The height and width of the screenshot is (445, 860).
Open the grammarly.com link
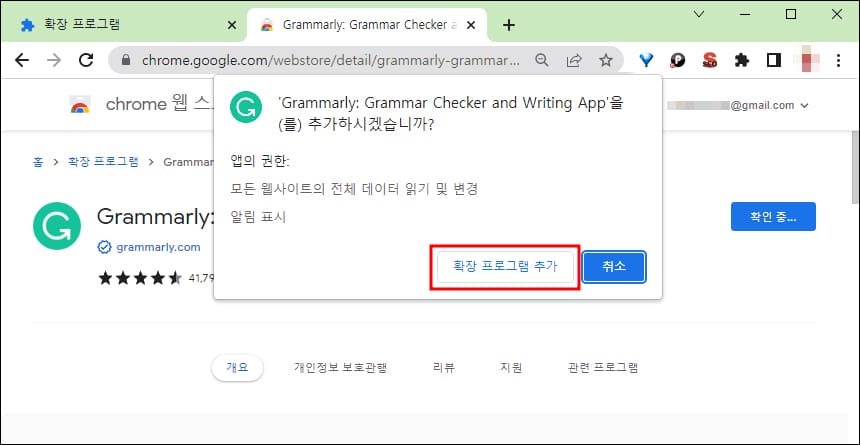pyautogui.click(x=158, y=247)
